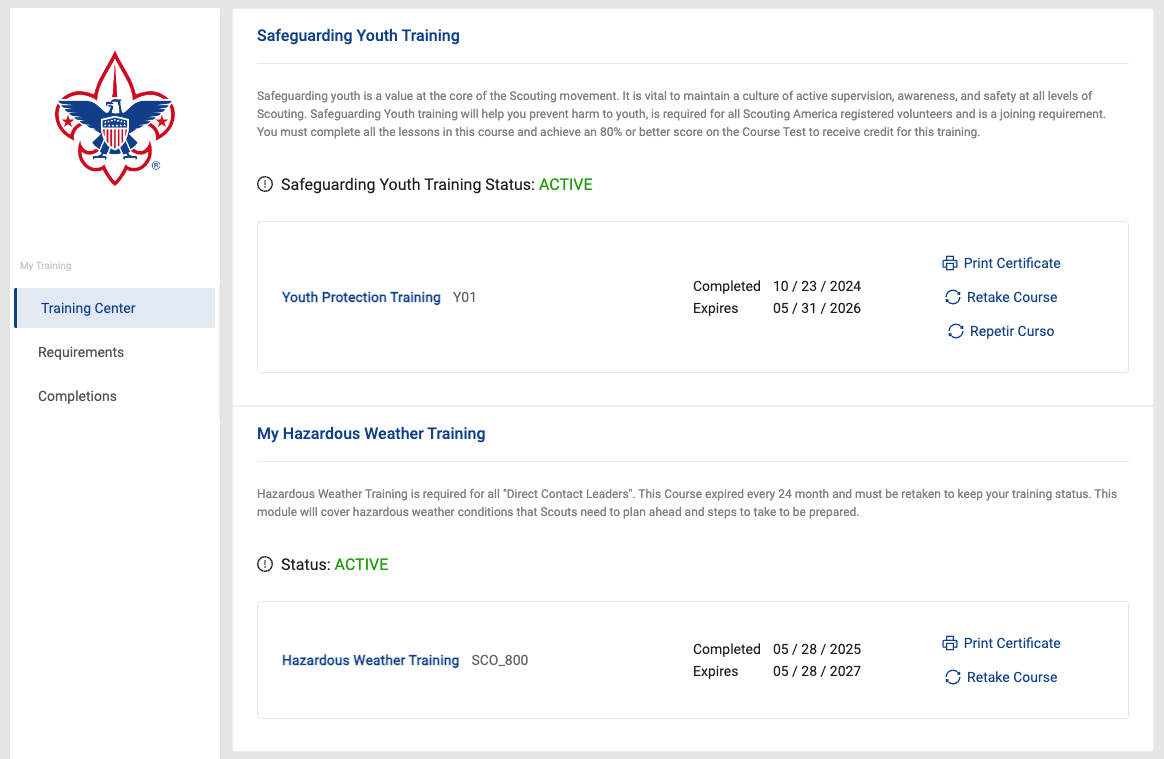Image resolution: width=1164 pixels, height=759 pixels.
Task: Click the completed date 05 / 28 / 2025
Action: (x=817, y=649)
